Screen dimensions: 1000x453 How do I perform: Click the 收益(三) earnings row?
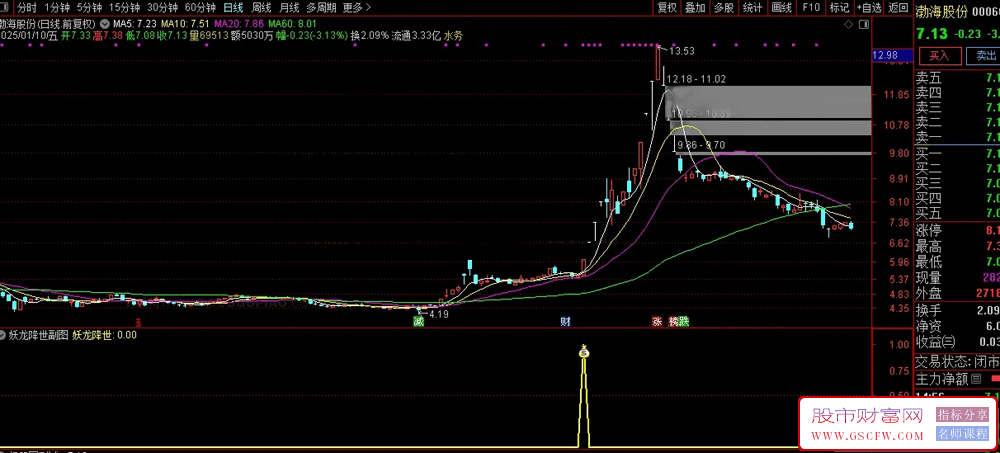957,342
